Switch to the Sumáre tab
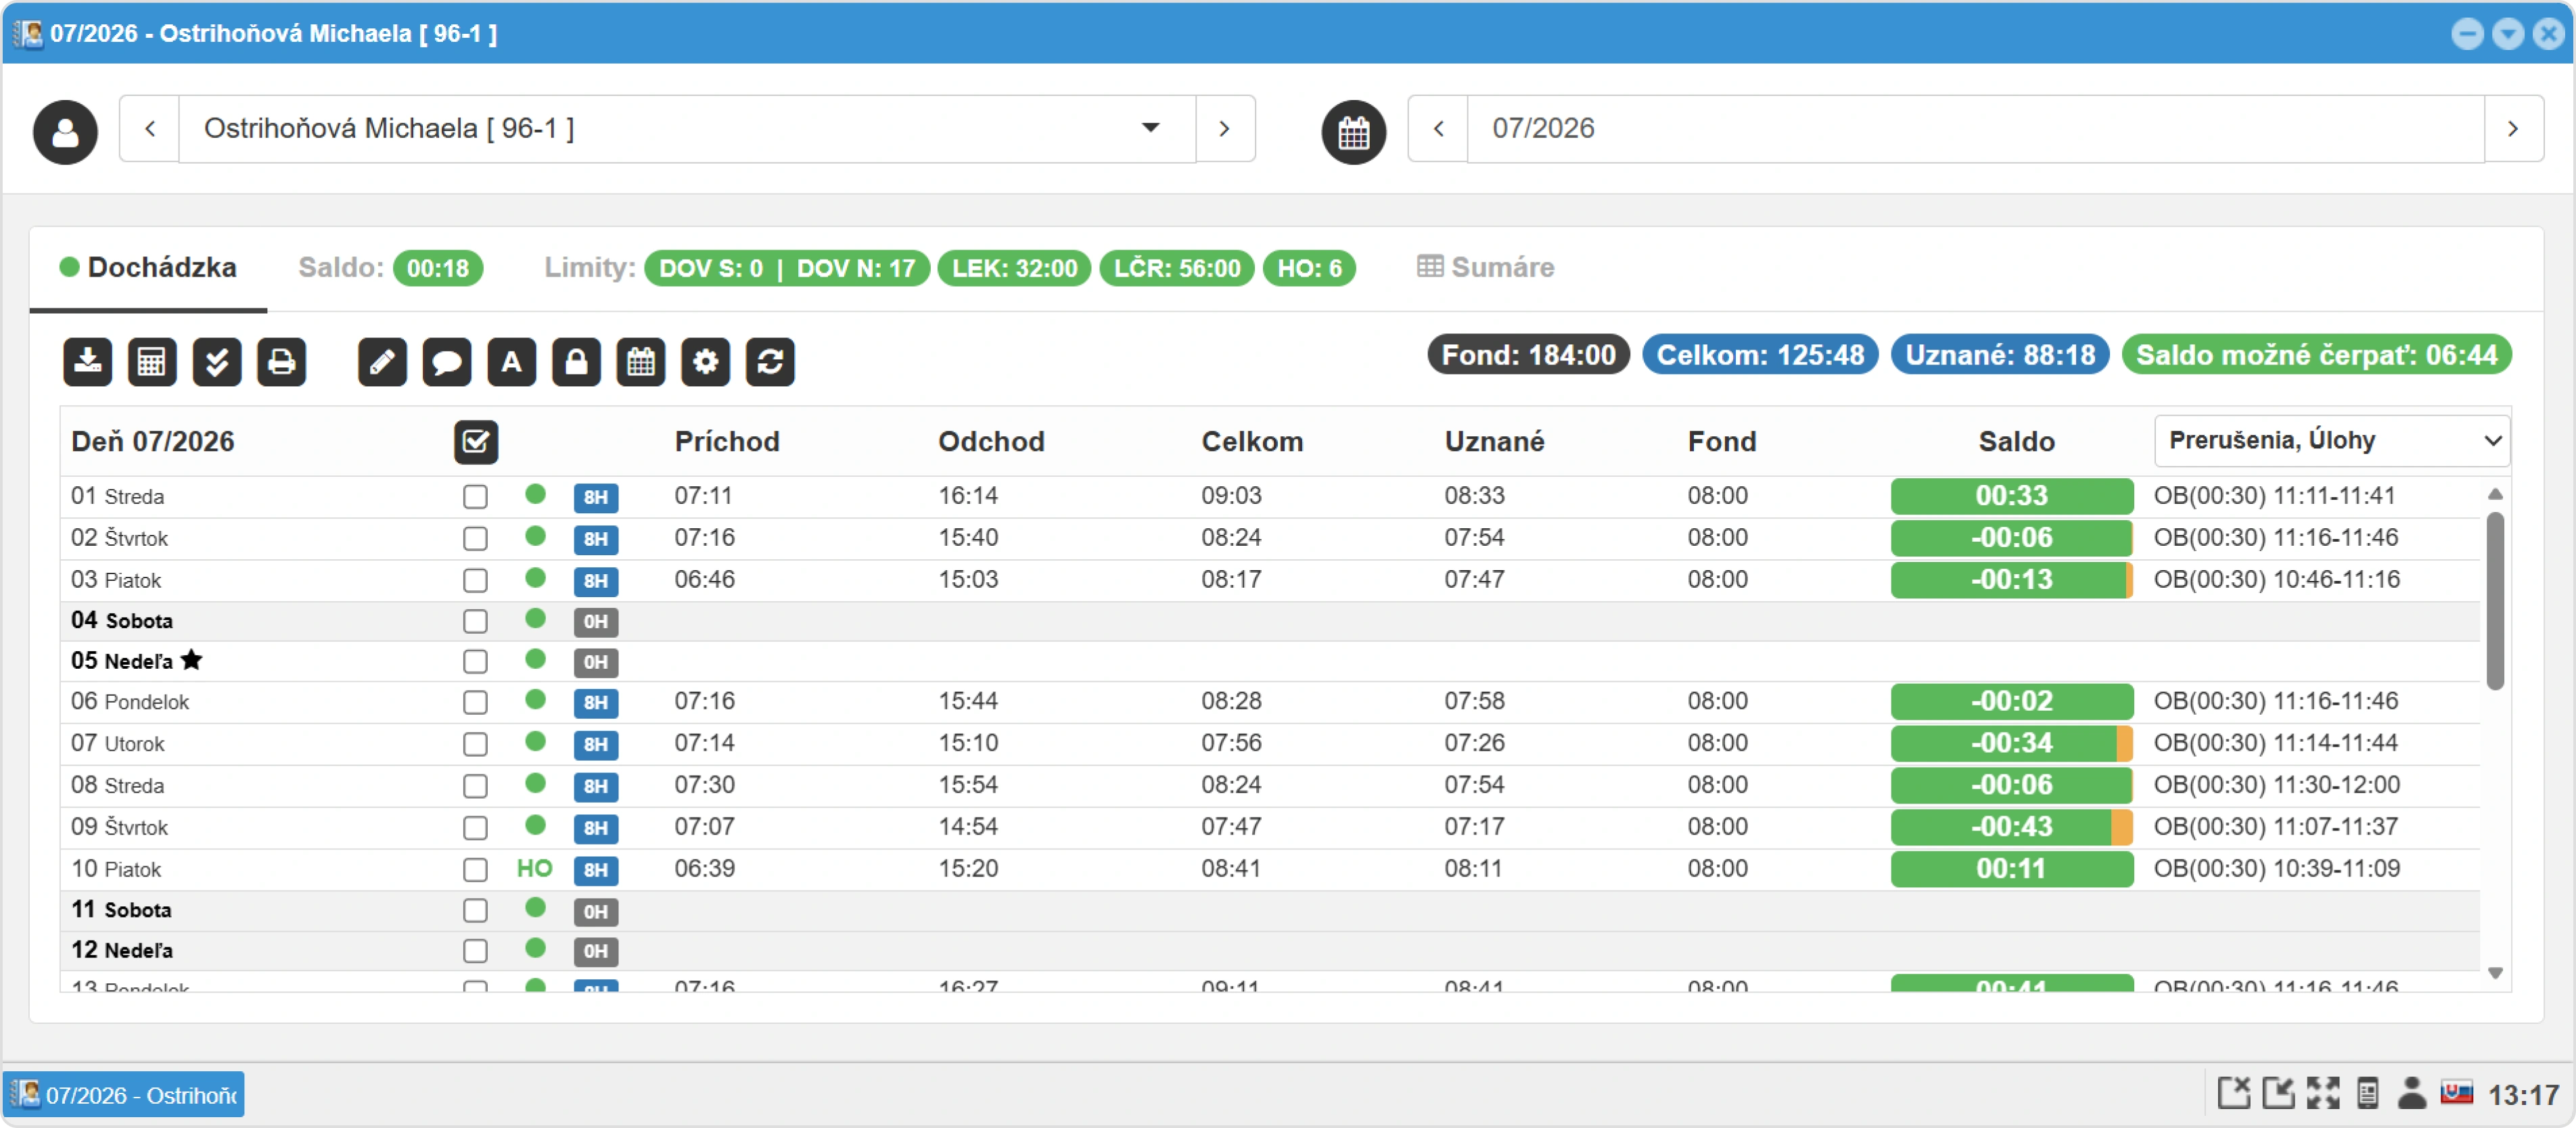Image resolution: width=2576 pixels, height=1128 pixels. 1486,267
